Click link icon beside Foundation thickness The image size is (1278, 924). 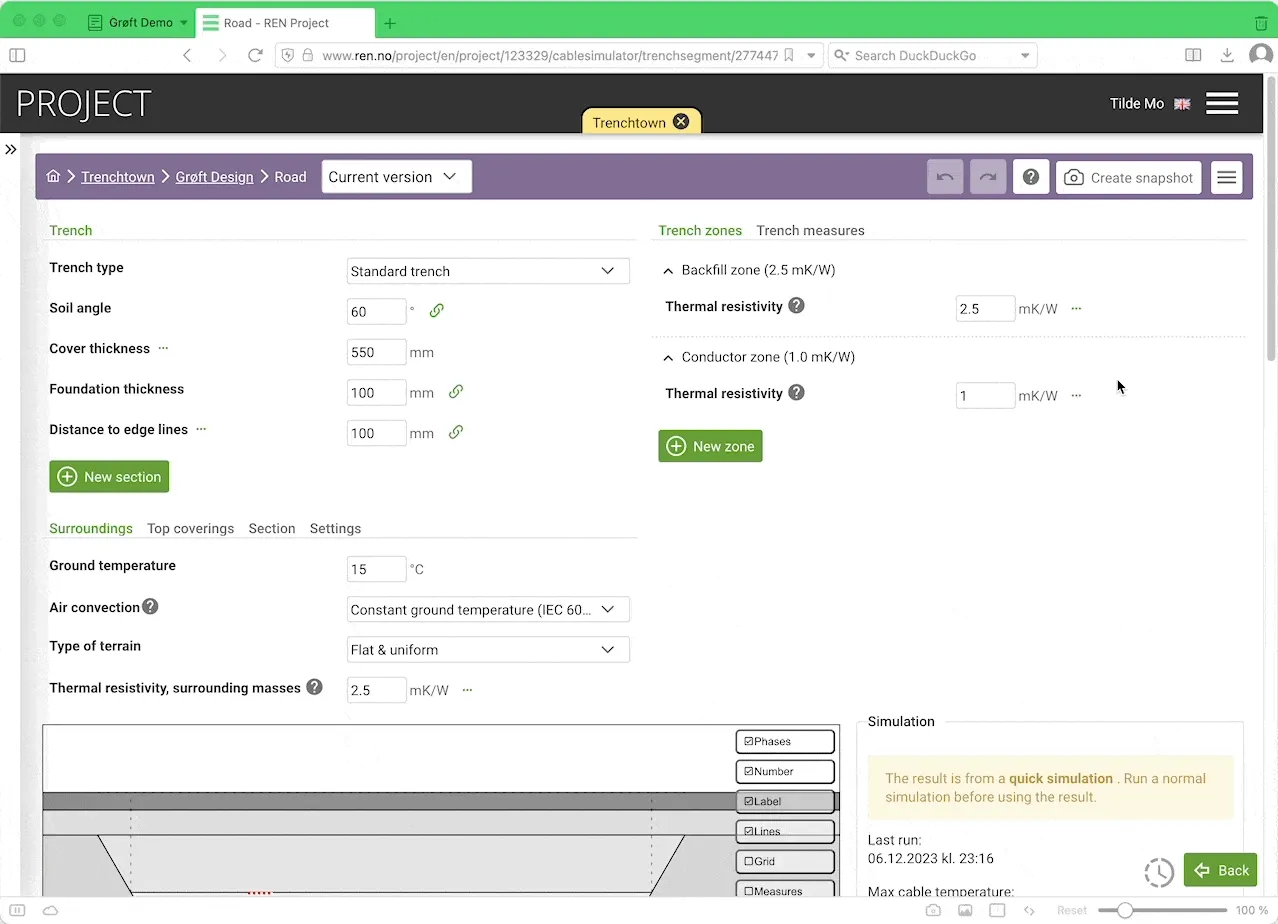455,392
